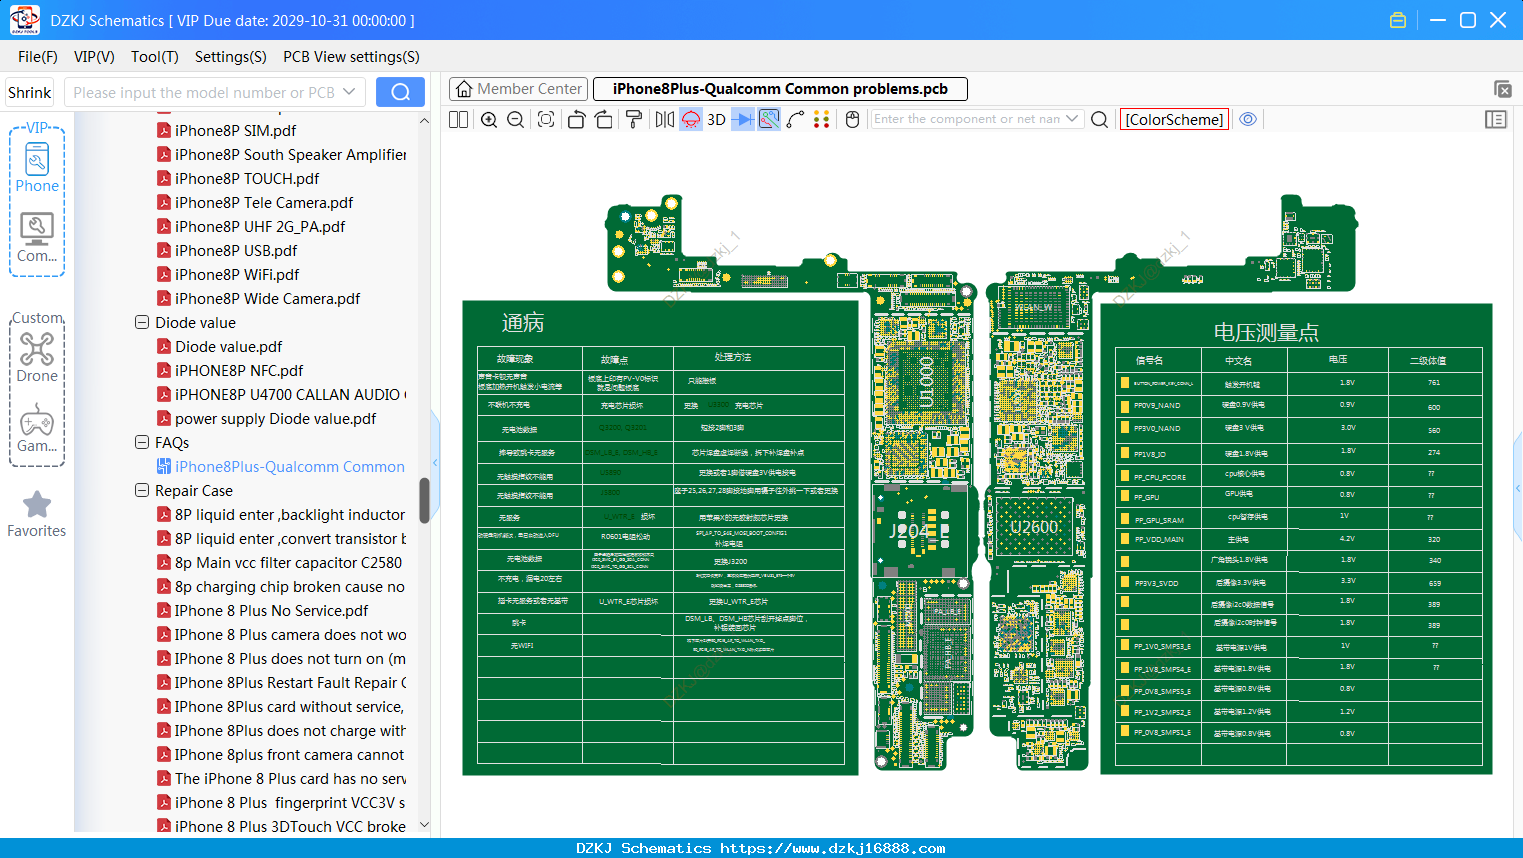Open the Drone category in sidebar

click(37, 357)
